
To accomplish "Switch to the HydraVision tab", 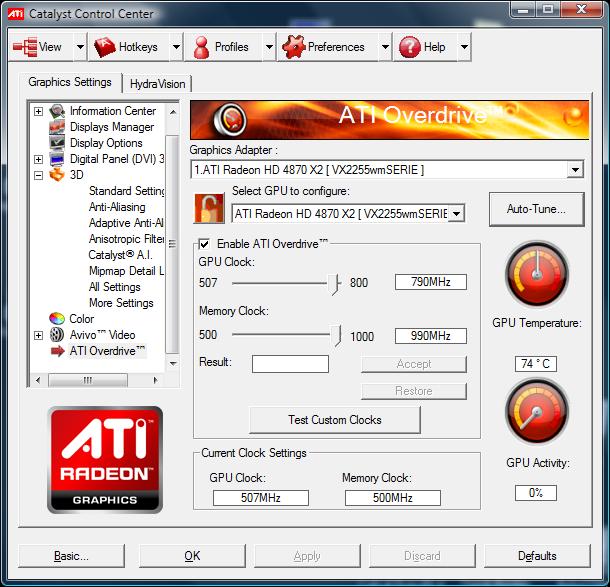I will (x=157, y=84).
